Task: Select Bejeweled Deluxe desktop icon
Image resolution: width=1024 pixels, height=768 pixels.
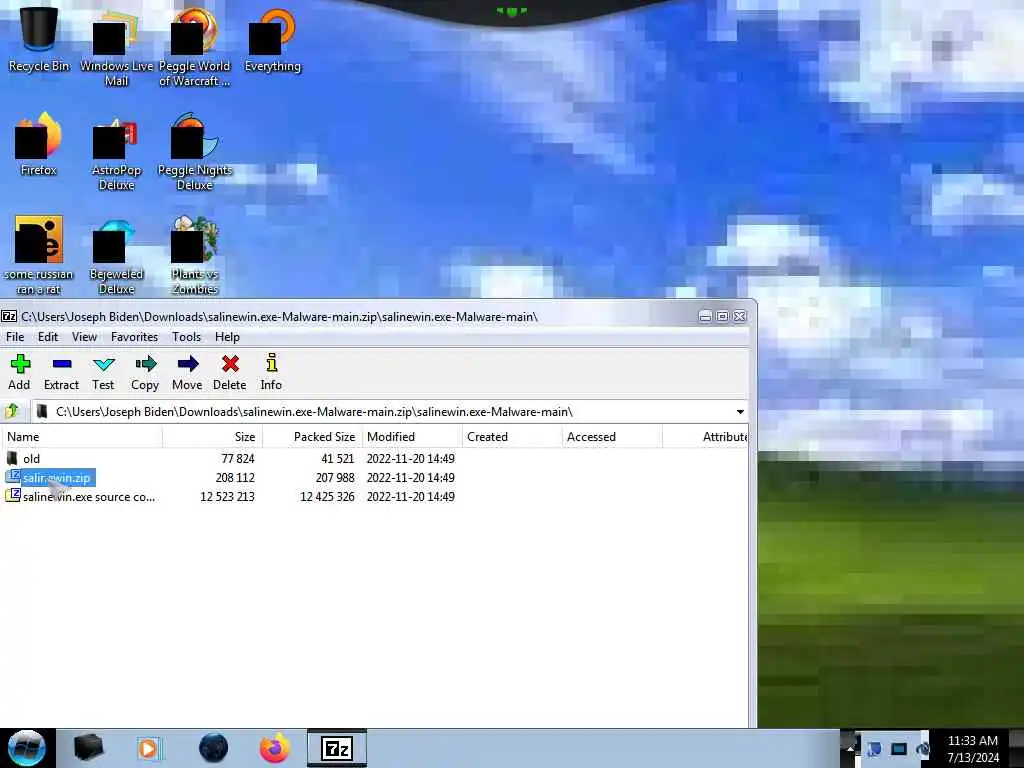Action: (116, 256)
